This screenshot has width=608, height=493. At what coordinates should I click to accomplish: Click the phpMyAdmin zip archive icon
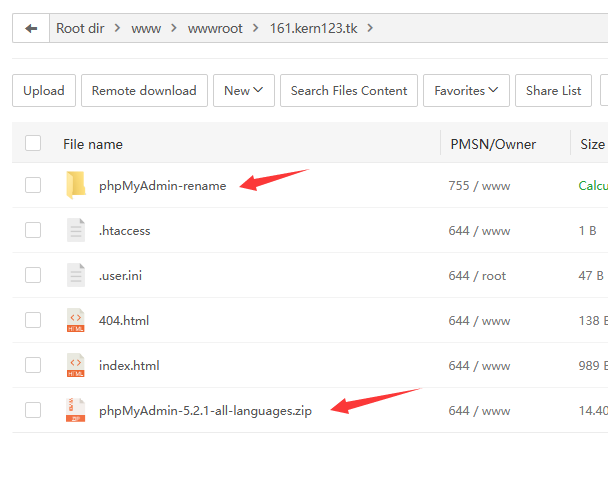(x=76, y=410)
